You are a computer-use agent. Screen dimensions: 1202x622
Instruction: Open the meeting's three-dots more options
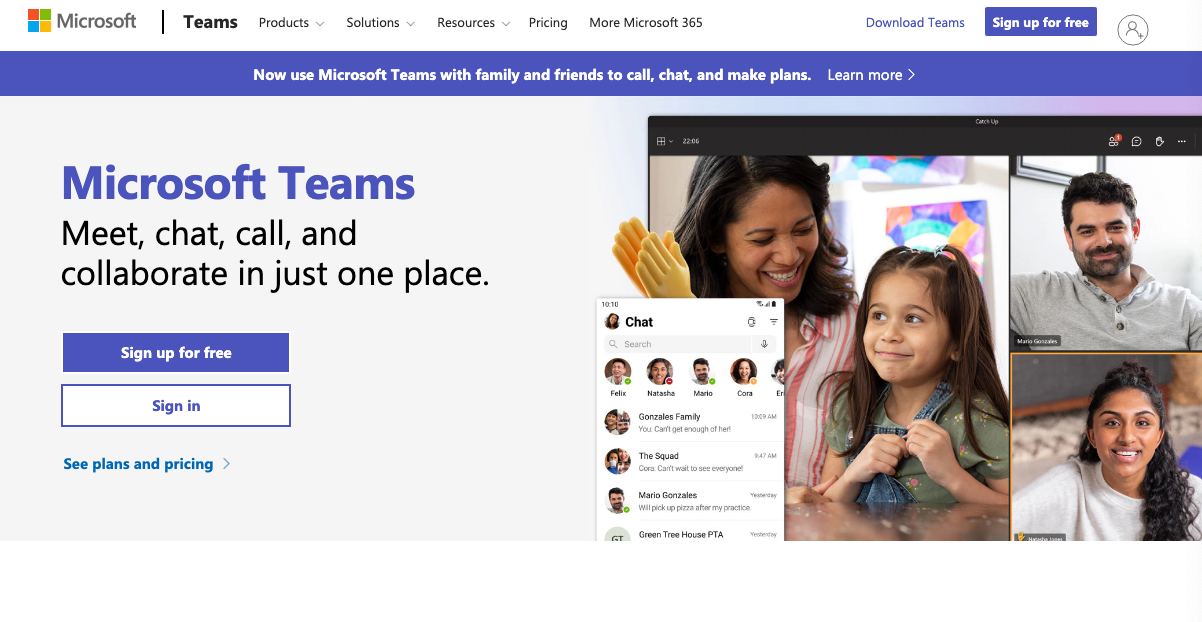(x=1182, y=142)
